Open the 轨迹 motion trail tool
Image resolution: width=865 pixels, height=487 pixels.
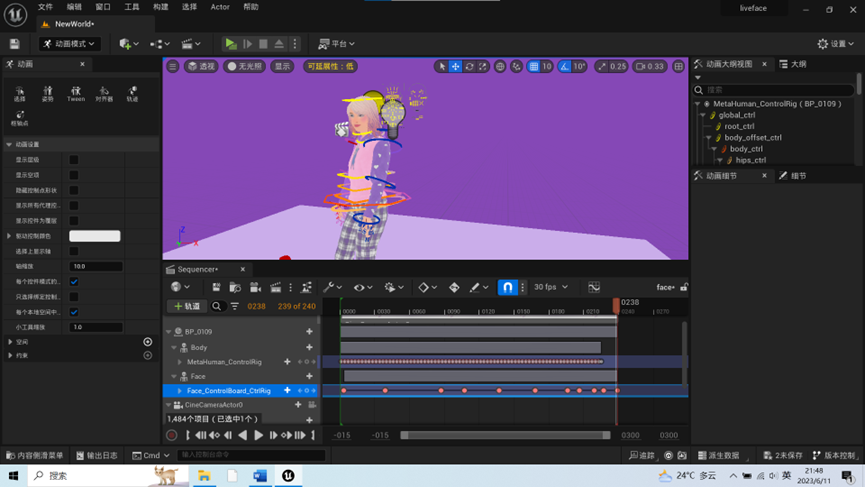[132, 94]
